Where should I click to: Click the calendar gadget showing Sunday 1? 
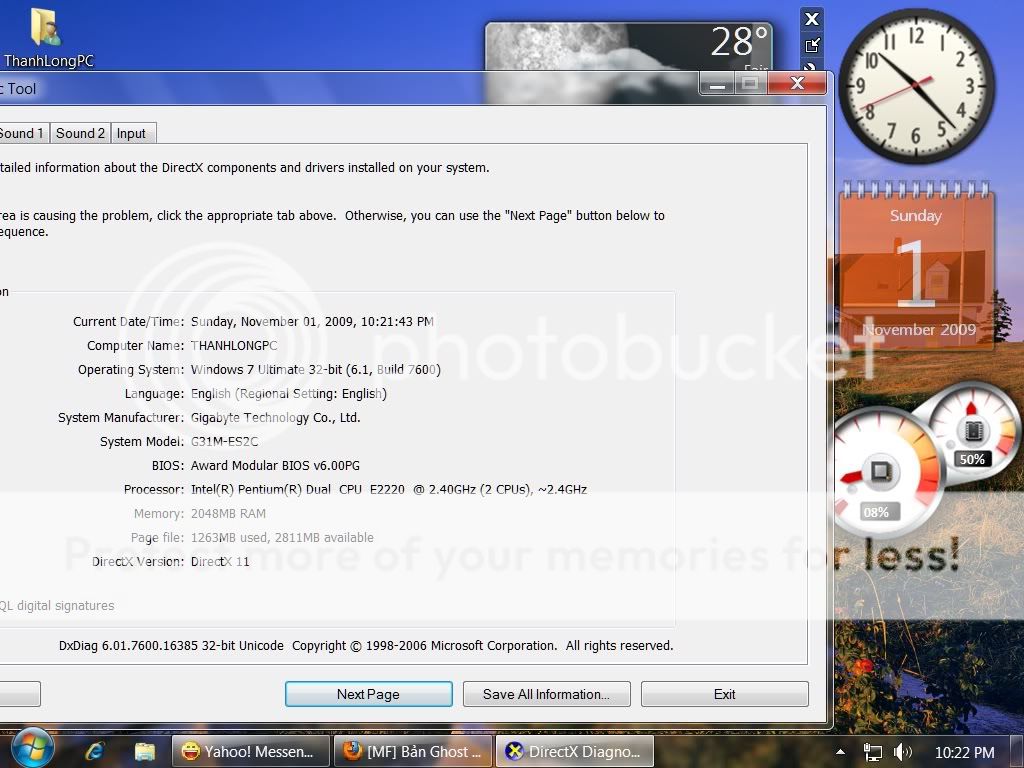[x=914, y=262]
